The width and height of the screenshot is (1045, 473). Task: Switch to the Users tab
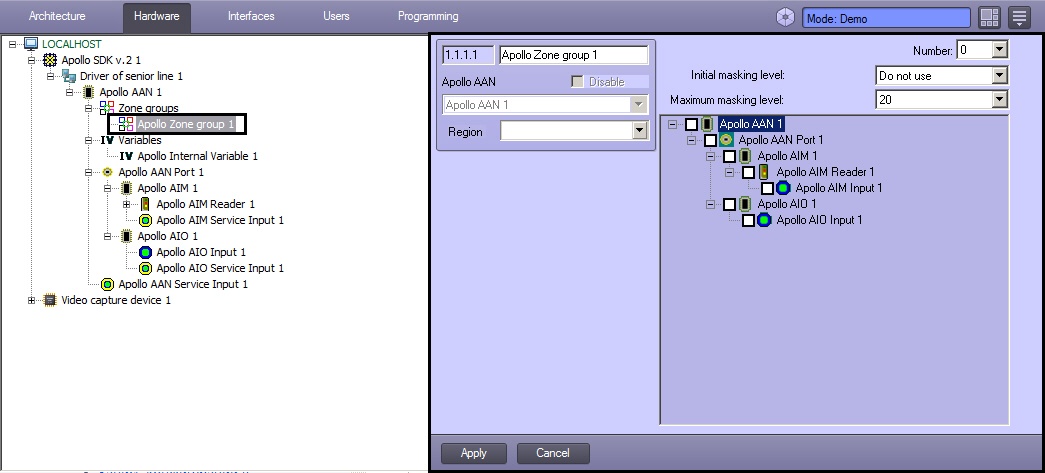pyautogui.click(x=336, y=15)
